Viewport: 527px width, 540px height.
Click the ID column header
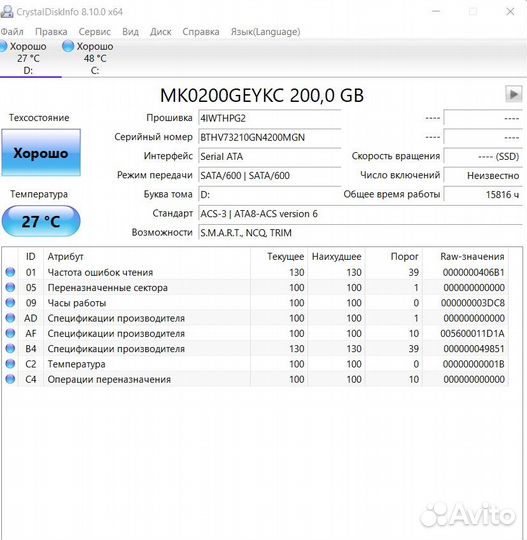(31, 257)
